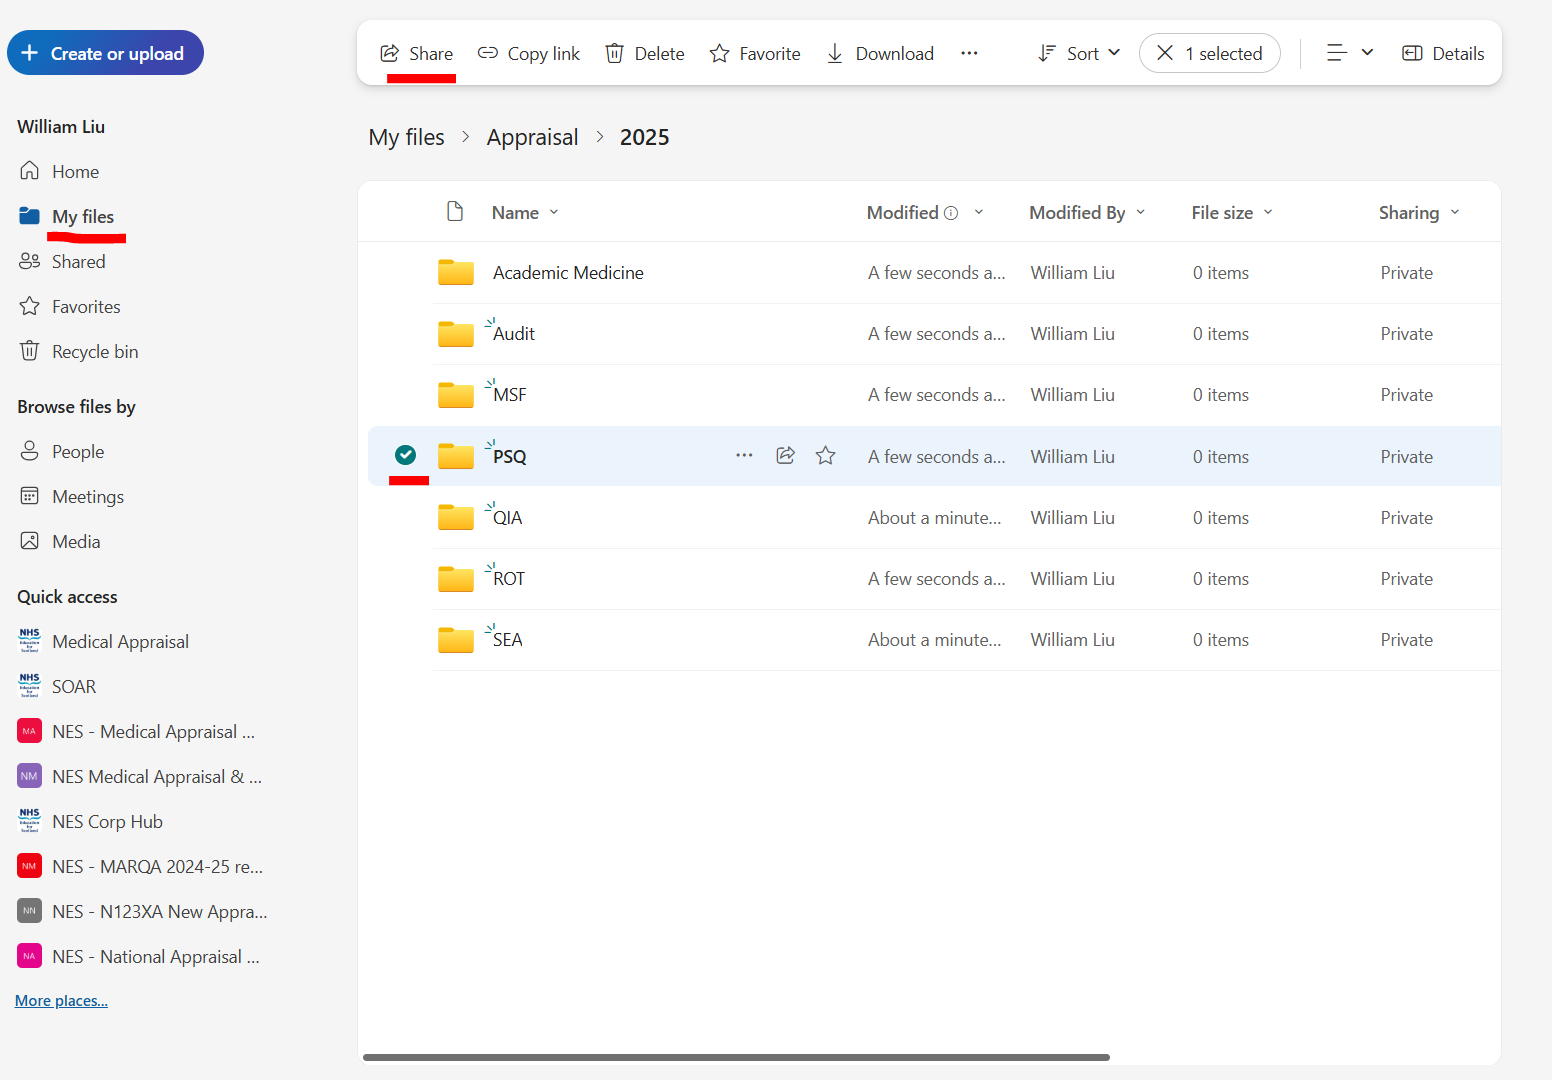Image resolution: width=1552 pixels, height=1080 pixels.
Task: Click Download in the toolbar
Action: pos(880,54)
